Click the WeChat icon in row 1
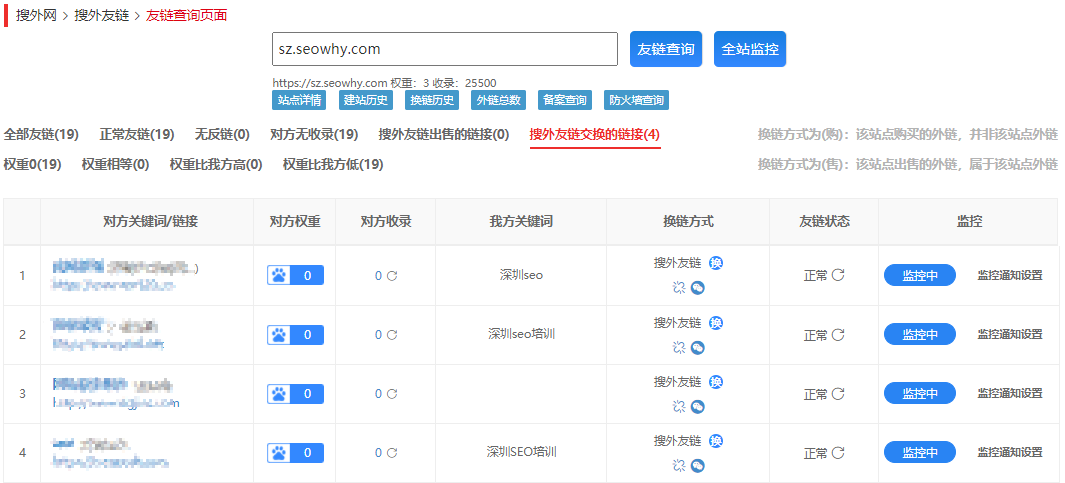 pos(698,288)
